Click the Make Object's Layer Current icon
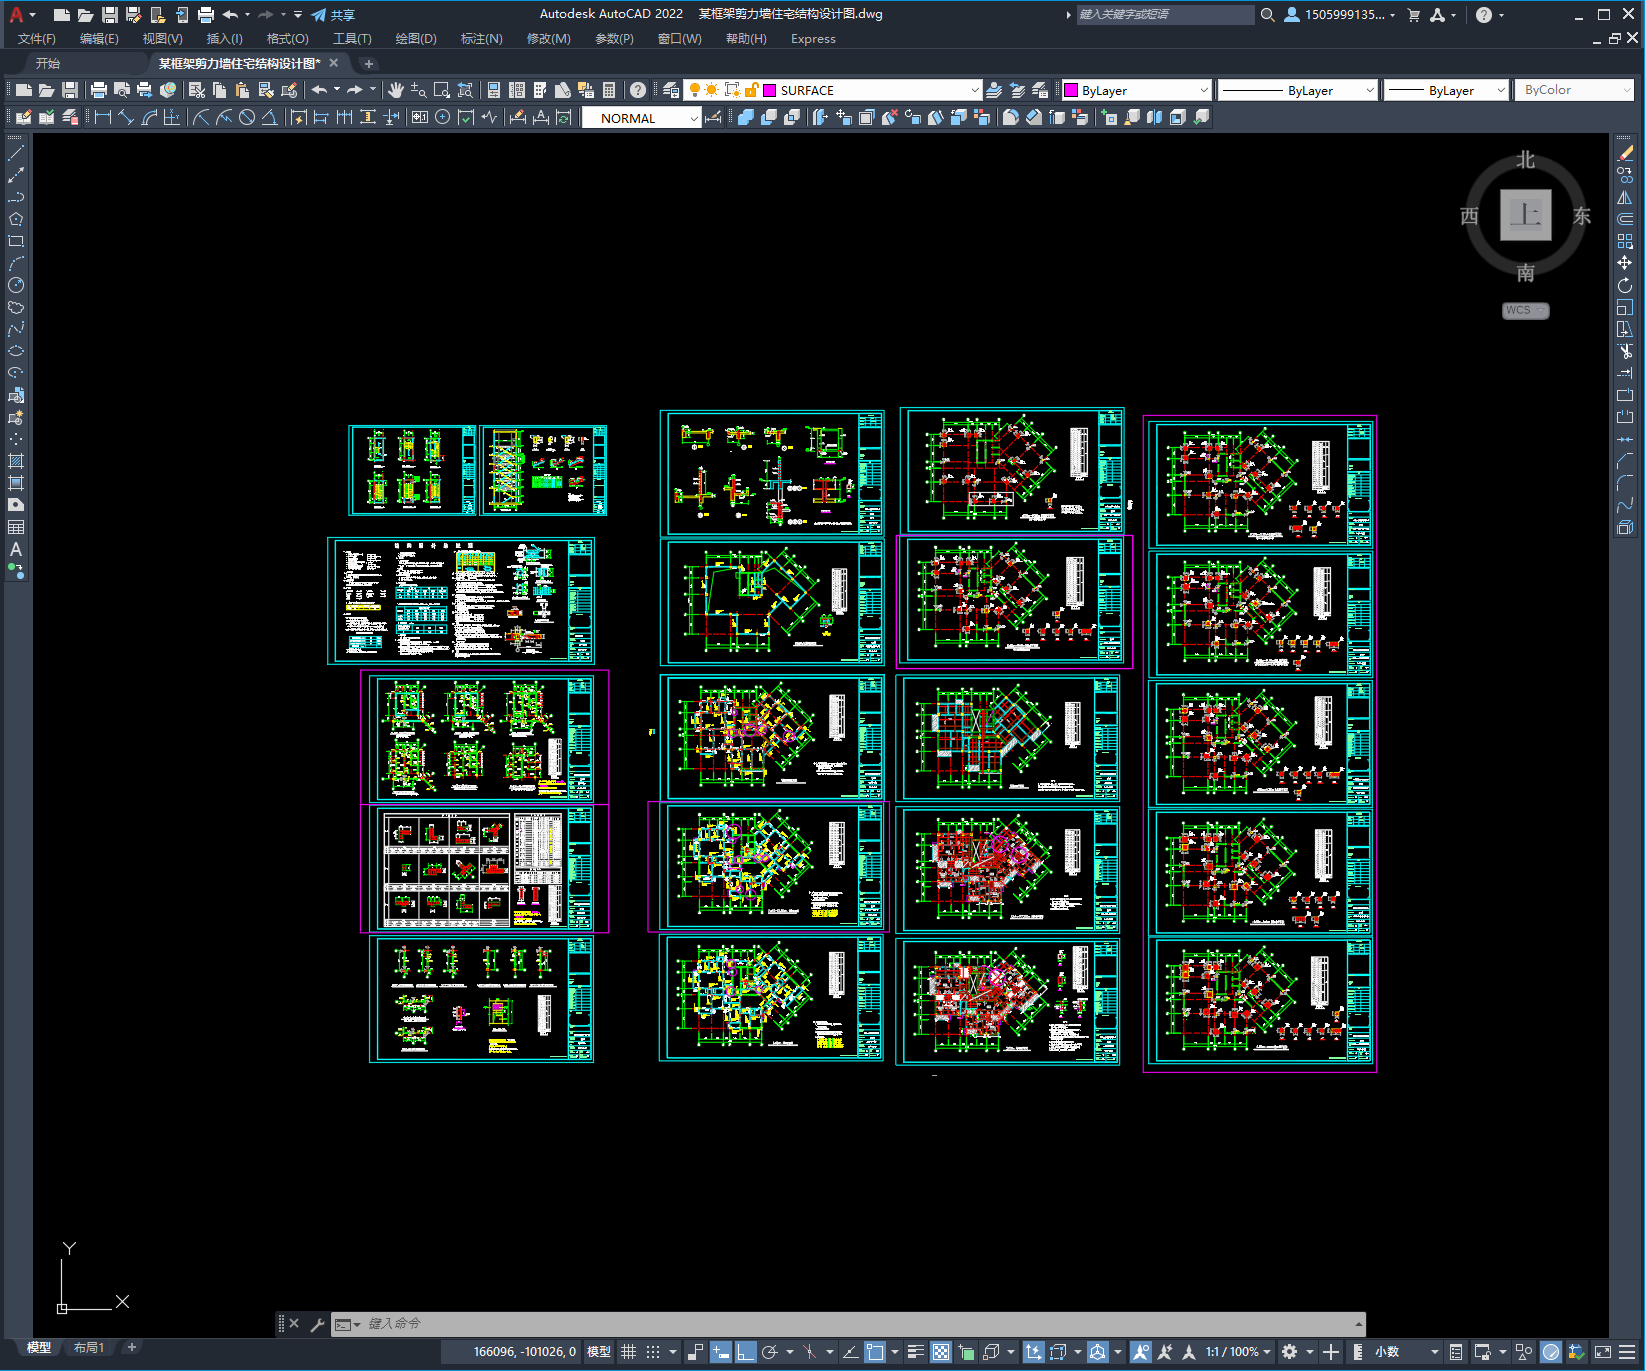This screenshot has width=1645, height=1371. click(994, 90)
